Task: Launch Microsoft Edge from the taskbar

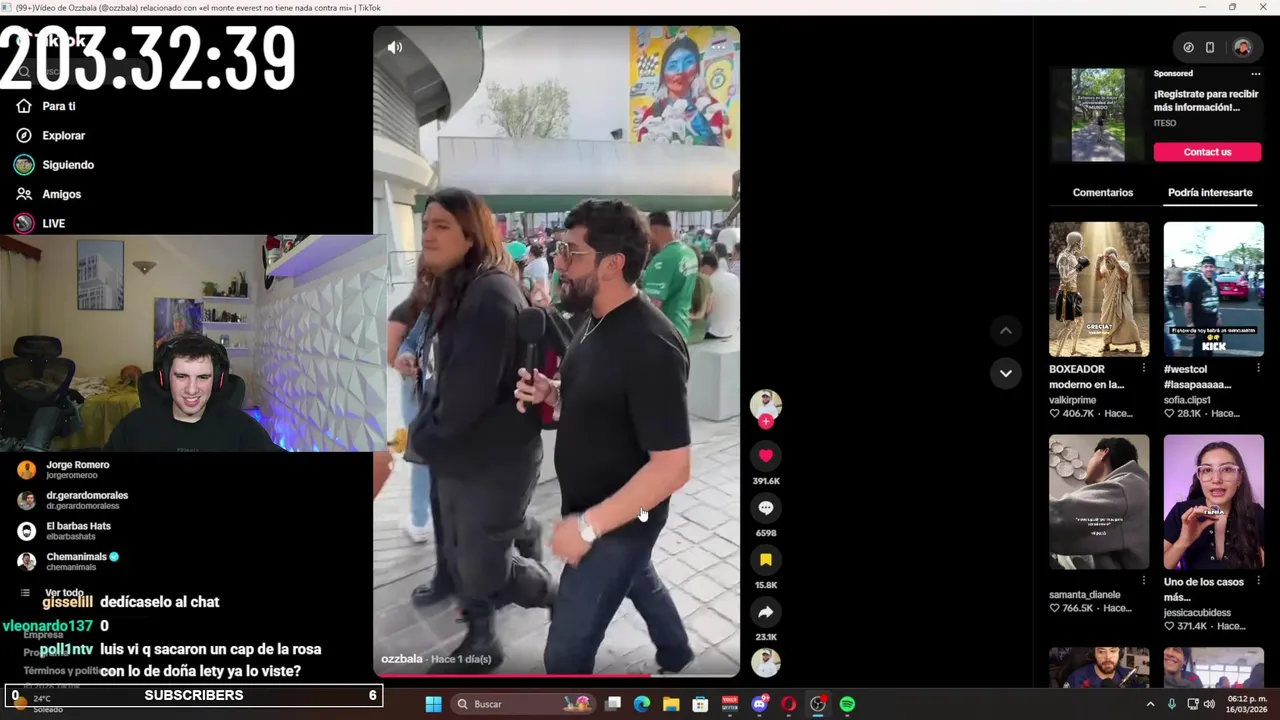Action: (x=642, y=704)
